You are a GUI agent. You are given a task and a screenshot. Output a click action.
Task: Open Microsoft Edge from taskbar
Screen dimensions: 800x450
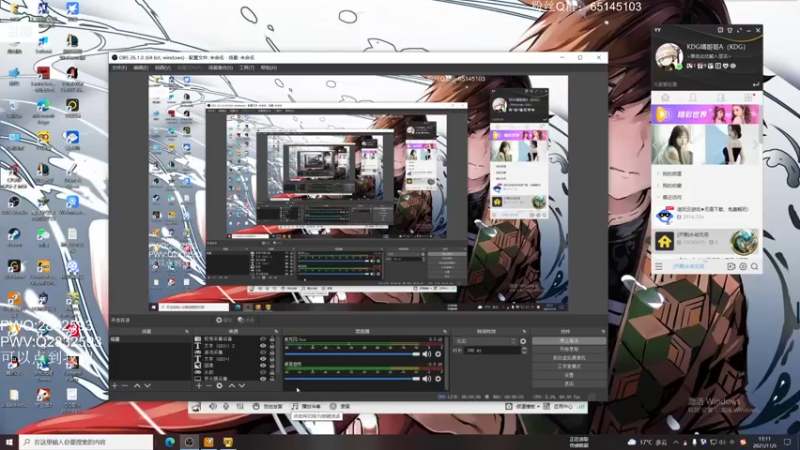[170, 442]
